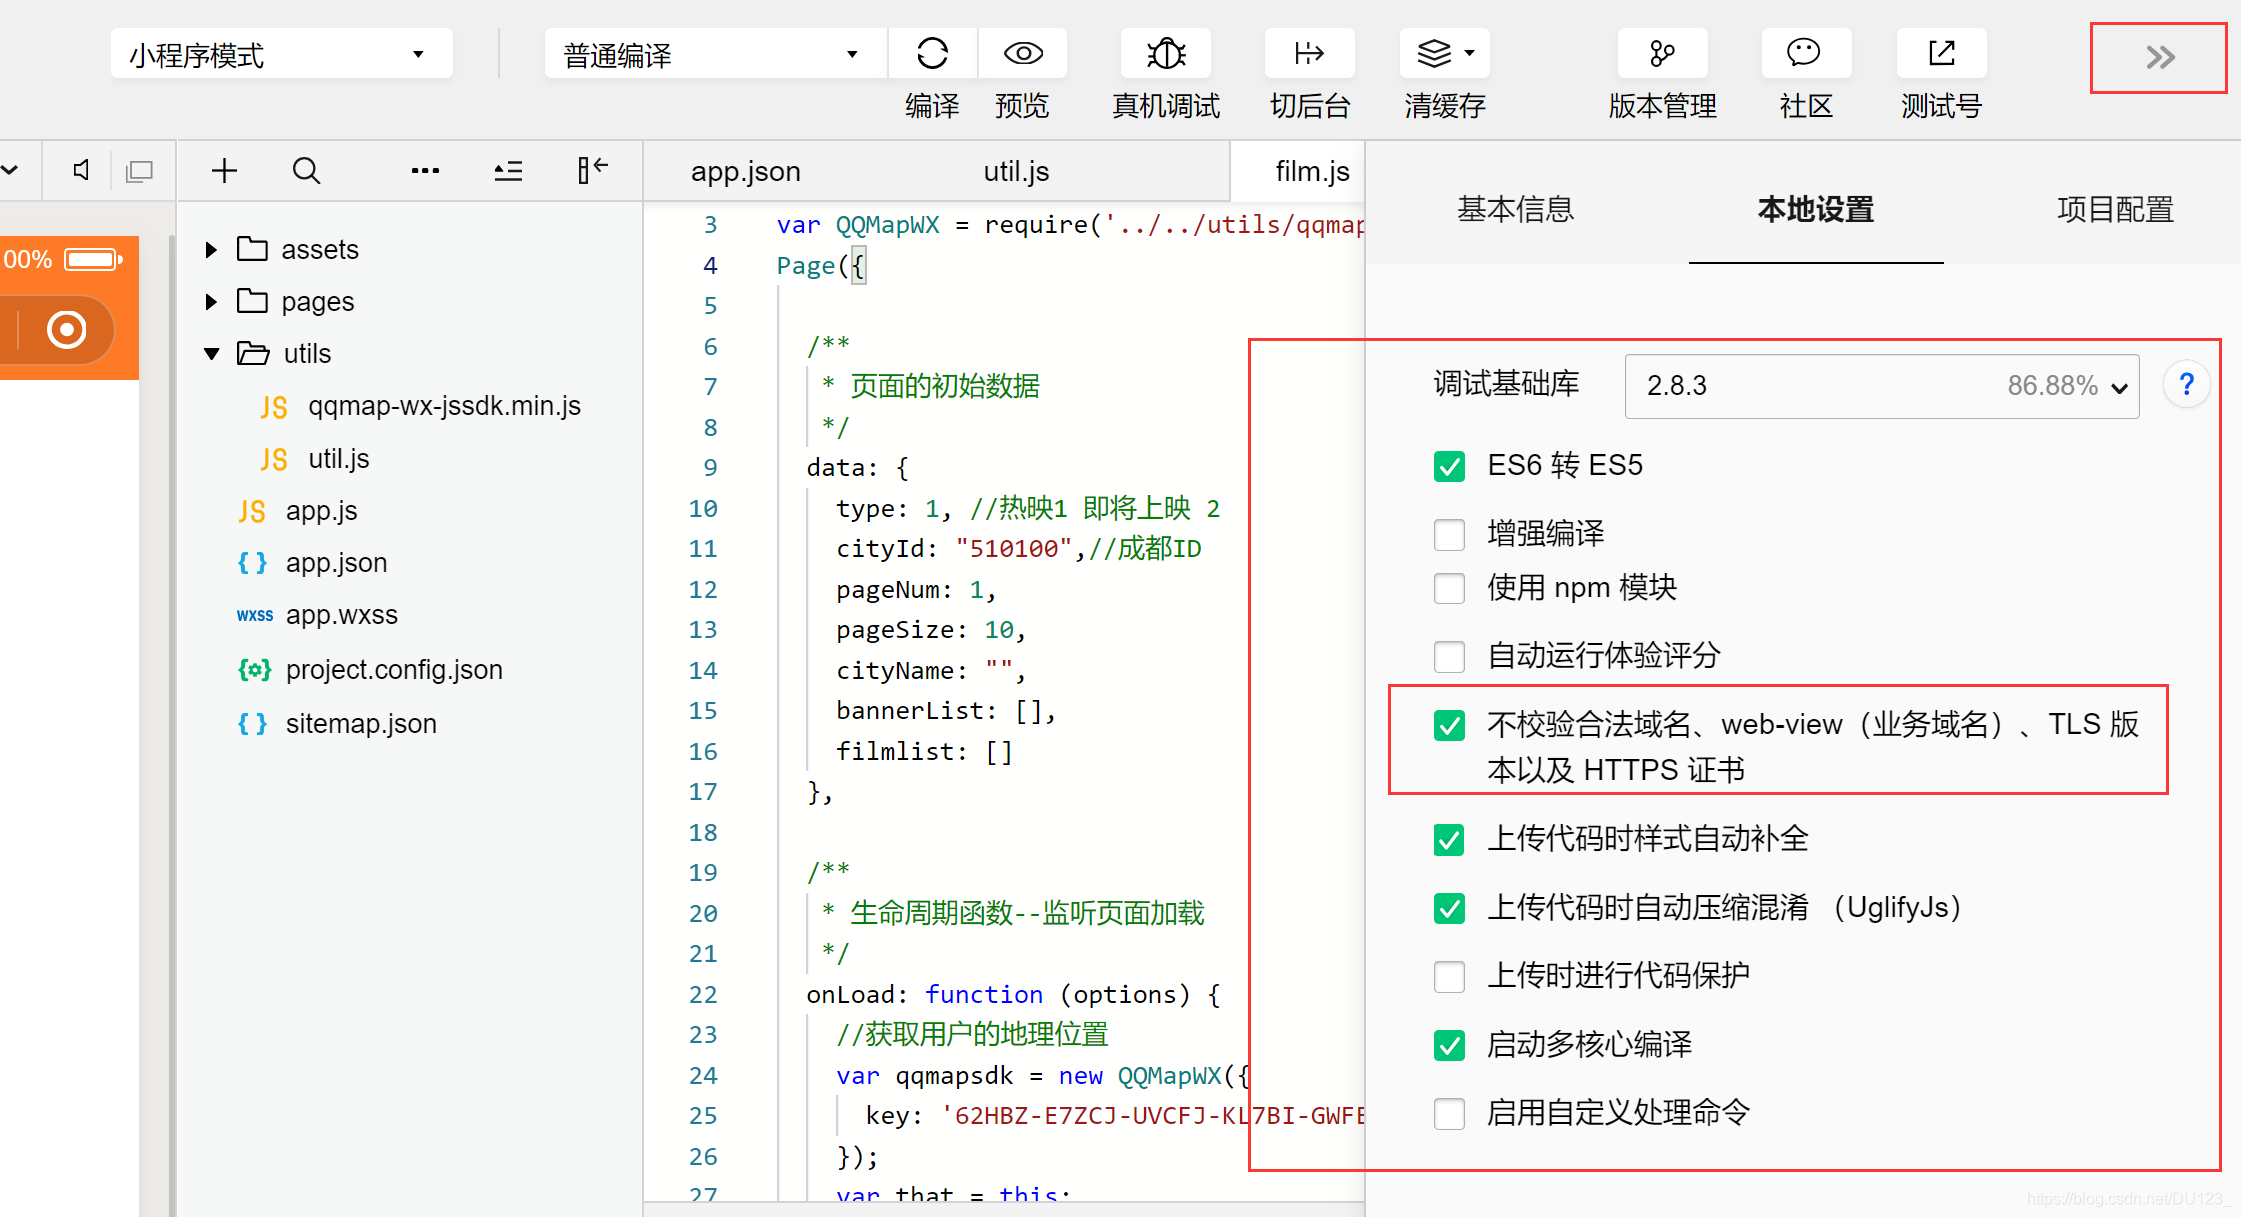Toggle 上传代码时样式自动补全 checkbox
The height and width of the screenshot is (1217, 2241).
(x=1449, y=839)
